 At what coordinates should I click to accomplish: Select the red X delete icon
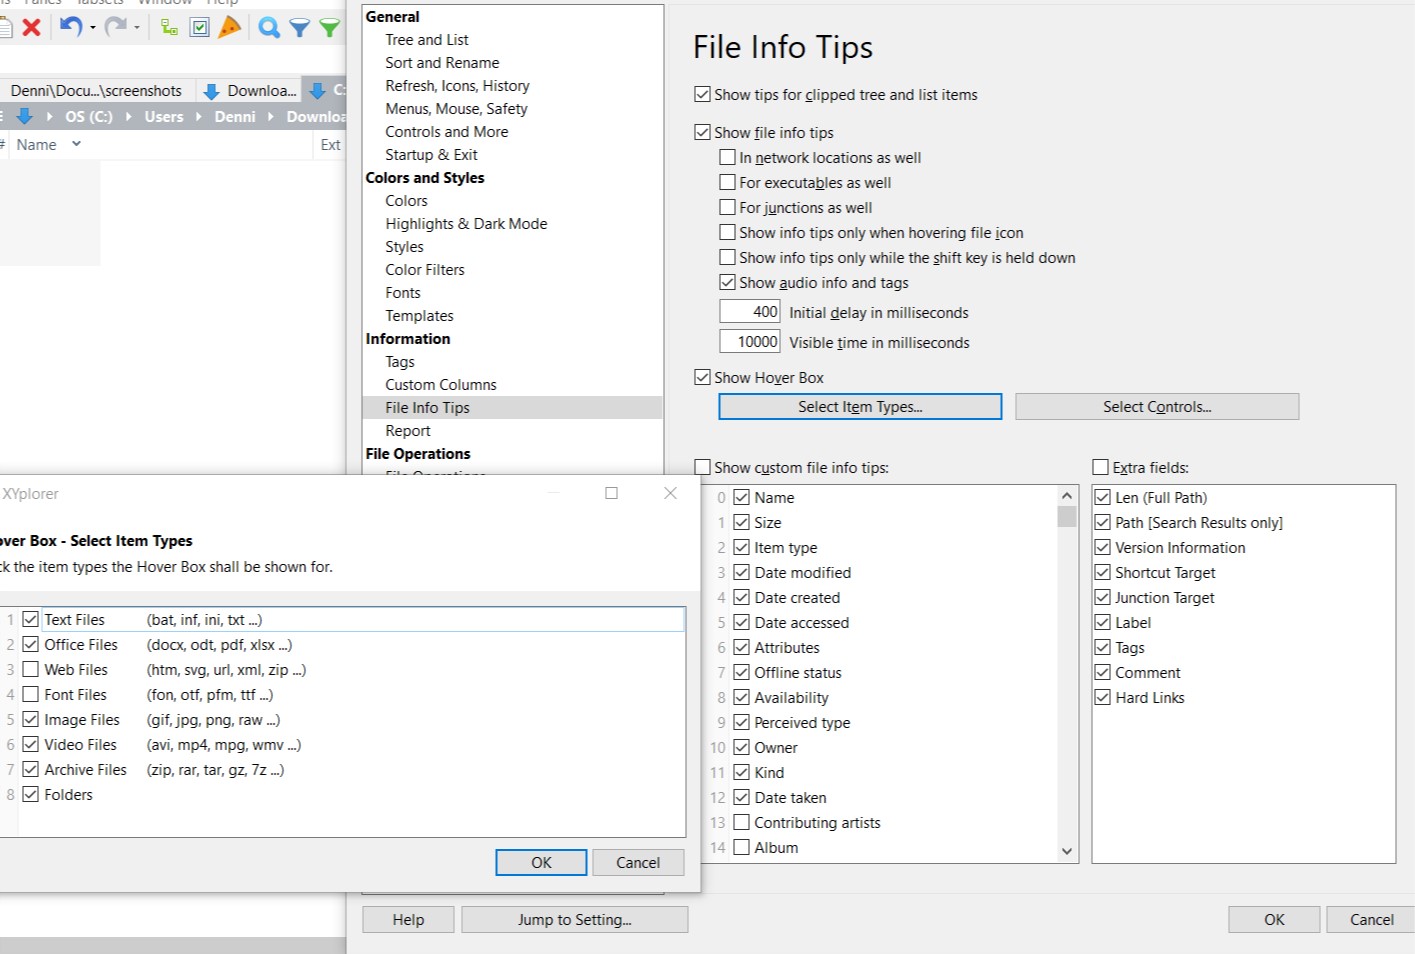(x=31, y=27)
